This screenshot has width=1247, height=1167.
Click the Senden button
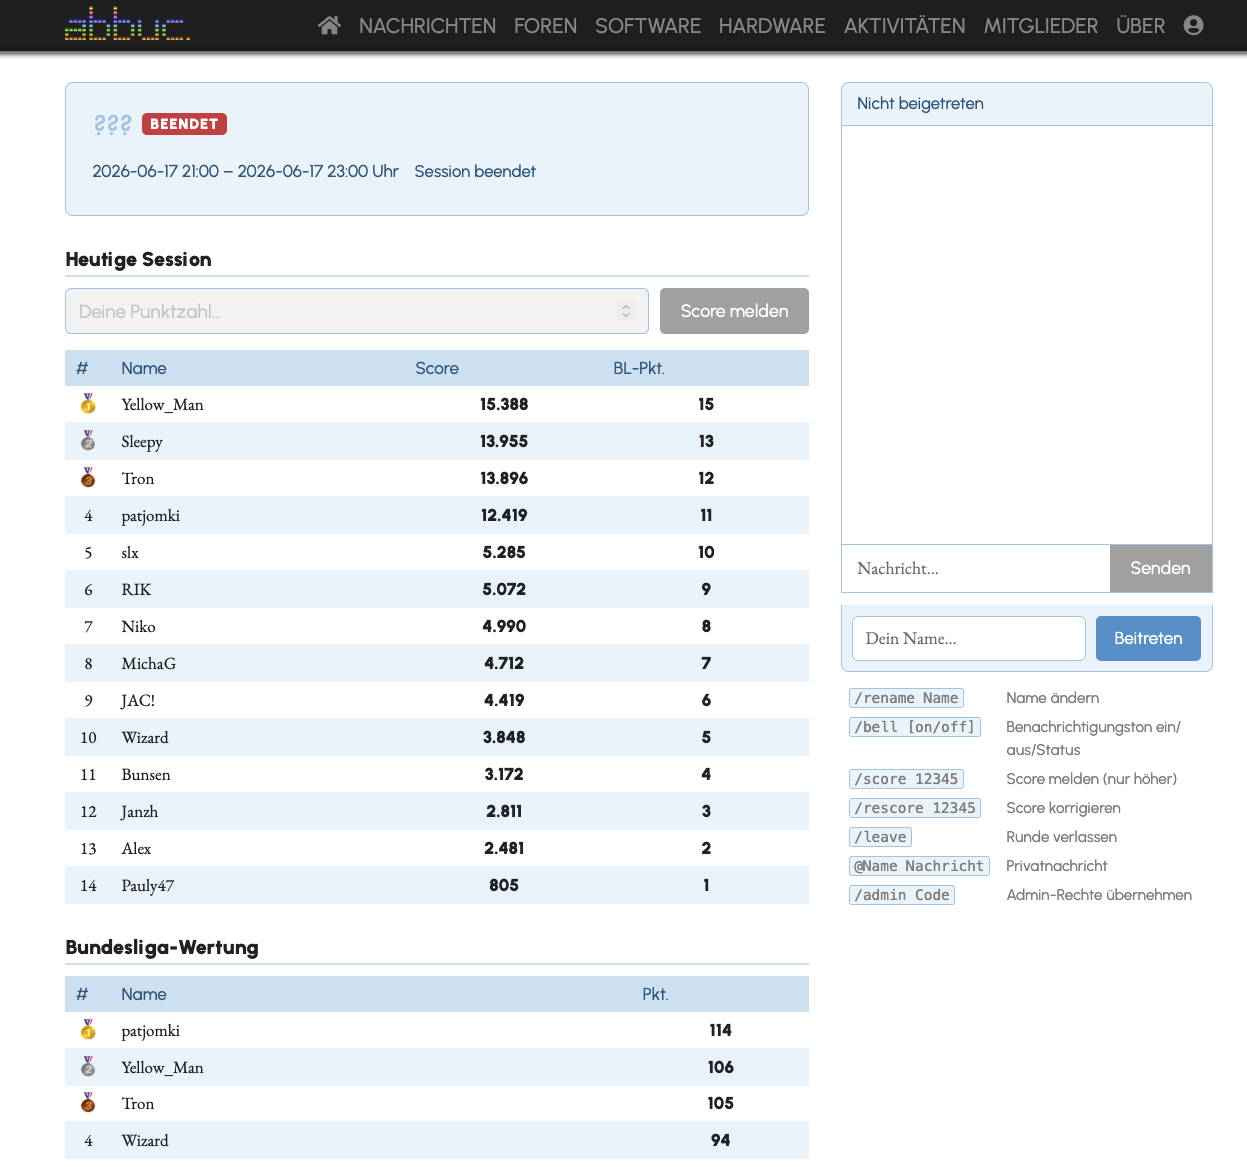point(1160,568)
